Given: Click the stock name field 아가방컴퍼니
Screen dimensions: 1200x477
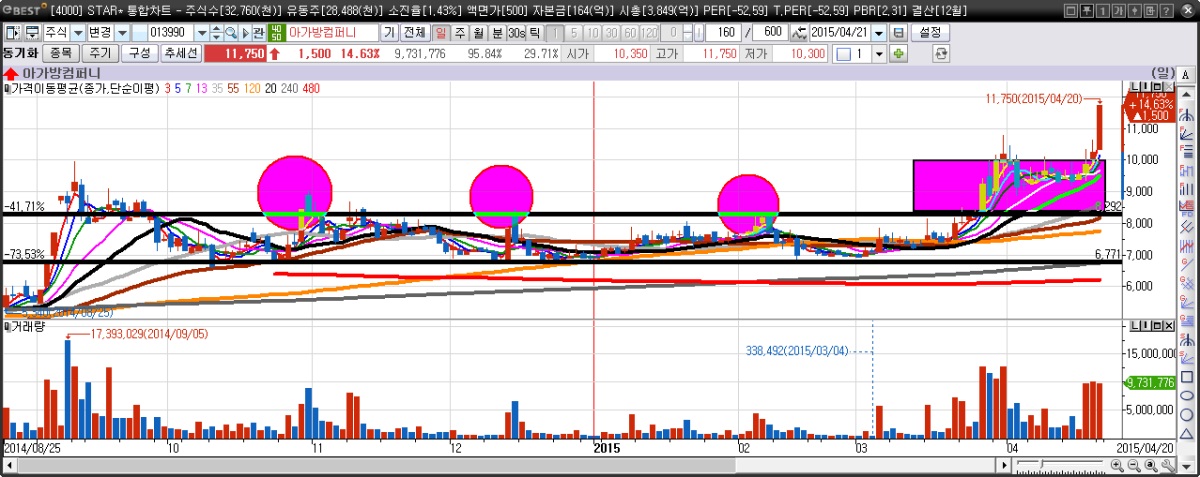Looking at the screenshot, I should (333, 32).
